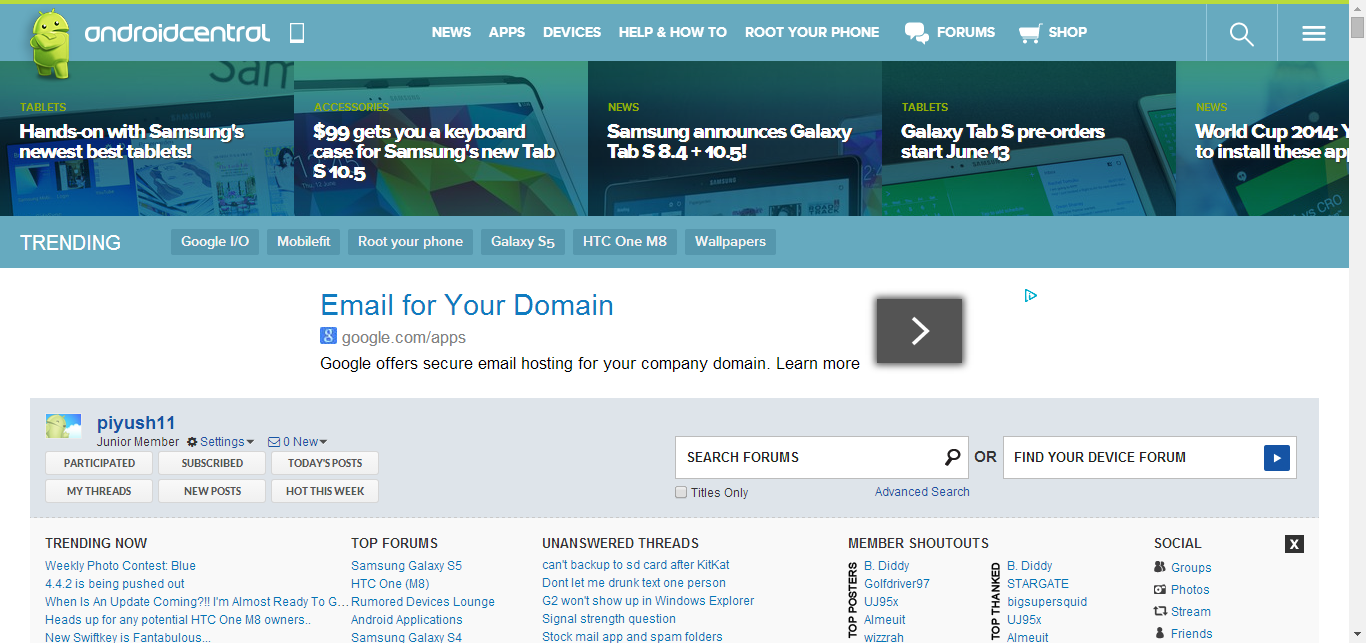Viewport: 1366px width, 643px height.
Task: Open Golfdriver97 top poster profile
Action: 897,584
